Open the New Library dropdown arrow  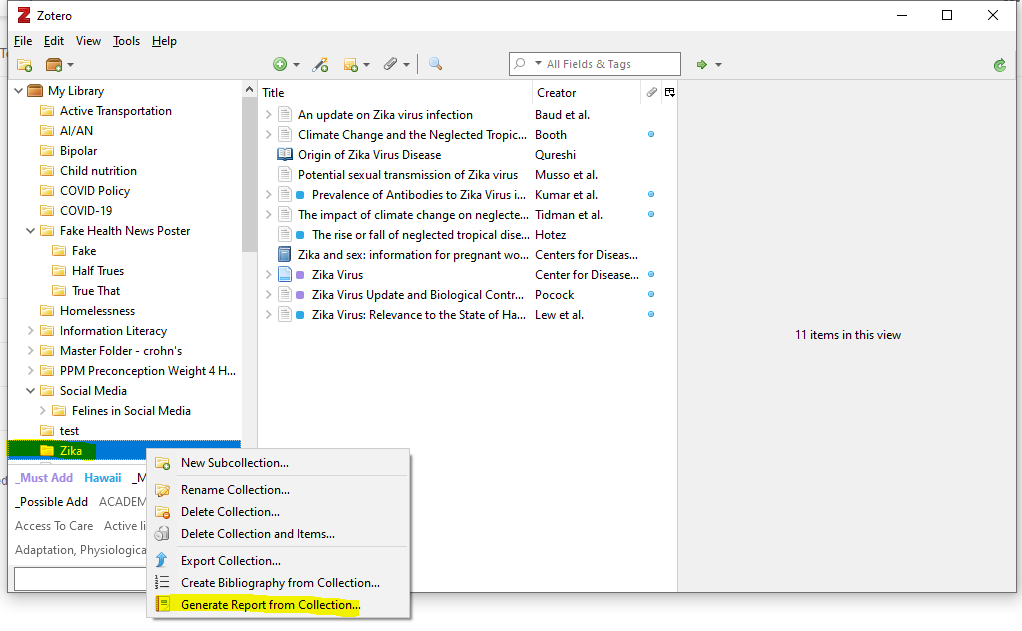70,65
